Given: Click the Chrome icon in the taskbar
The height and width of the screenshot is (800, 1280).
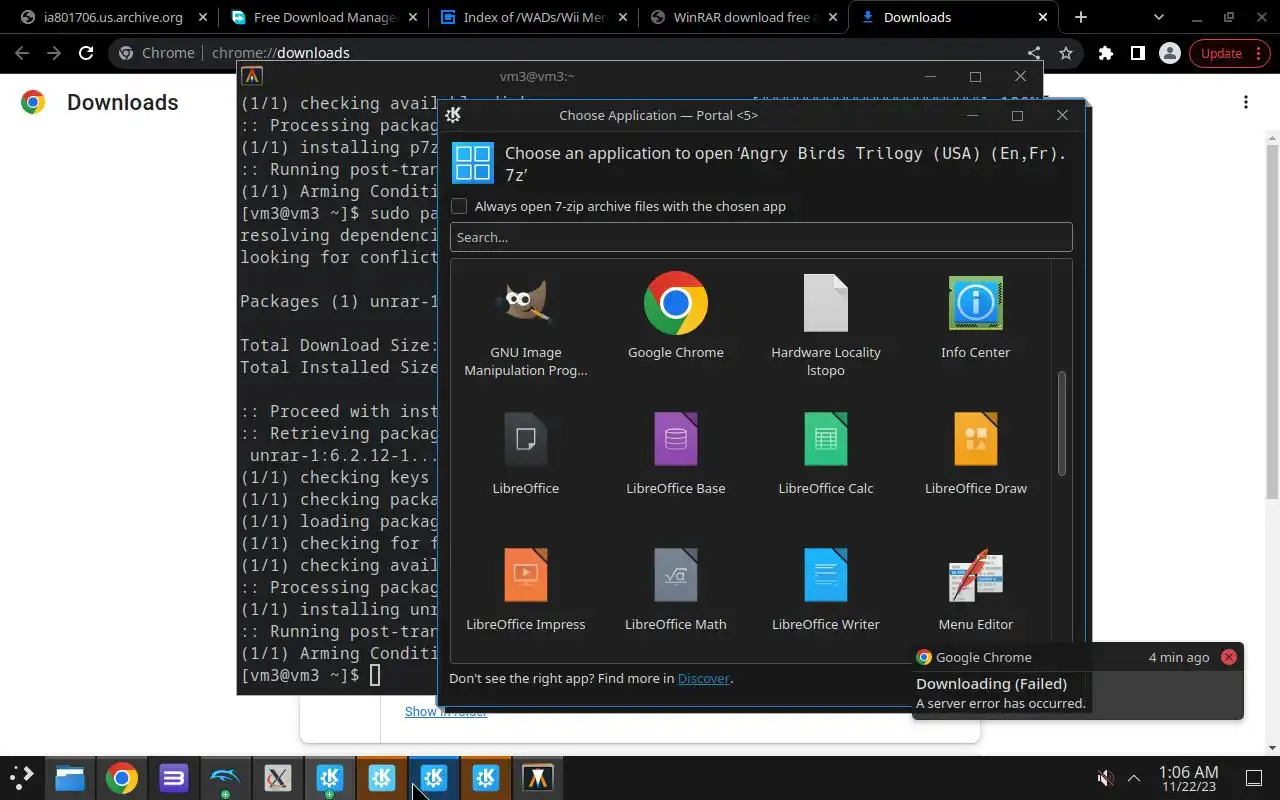Looking at the screenshot, I should pos(122,777).
